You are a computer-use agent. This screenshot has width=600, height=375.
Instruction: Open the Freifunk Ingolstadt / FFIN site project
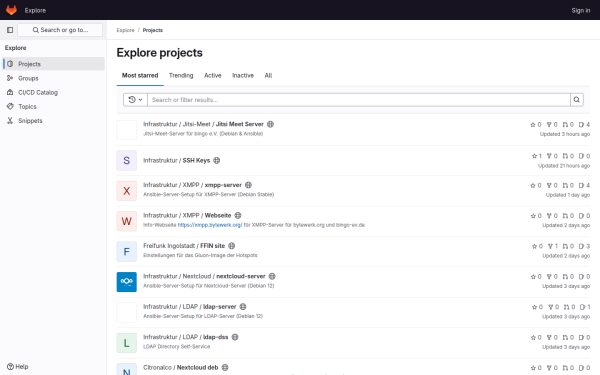[184, 246]
